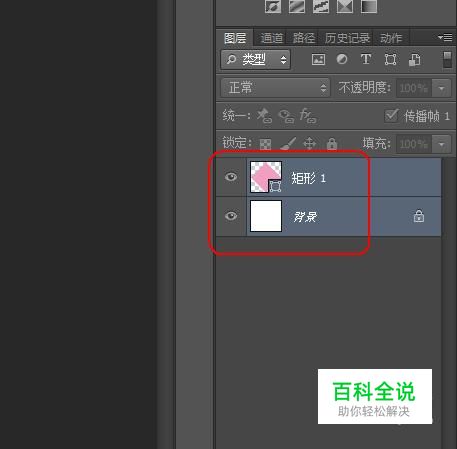Toggle the layer filtering switch

point(447,60)
